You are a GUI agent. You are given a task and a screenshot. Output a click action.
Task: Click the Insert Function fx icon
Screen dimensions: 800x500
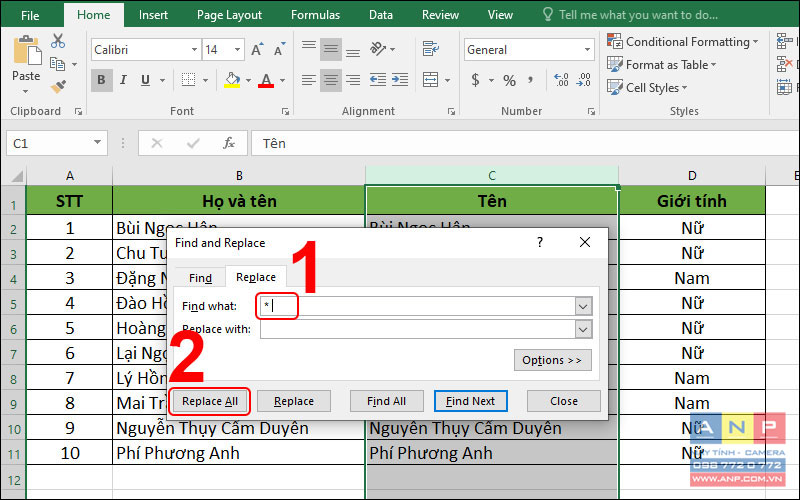pos(229,143)
